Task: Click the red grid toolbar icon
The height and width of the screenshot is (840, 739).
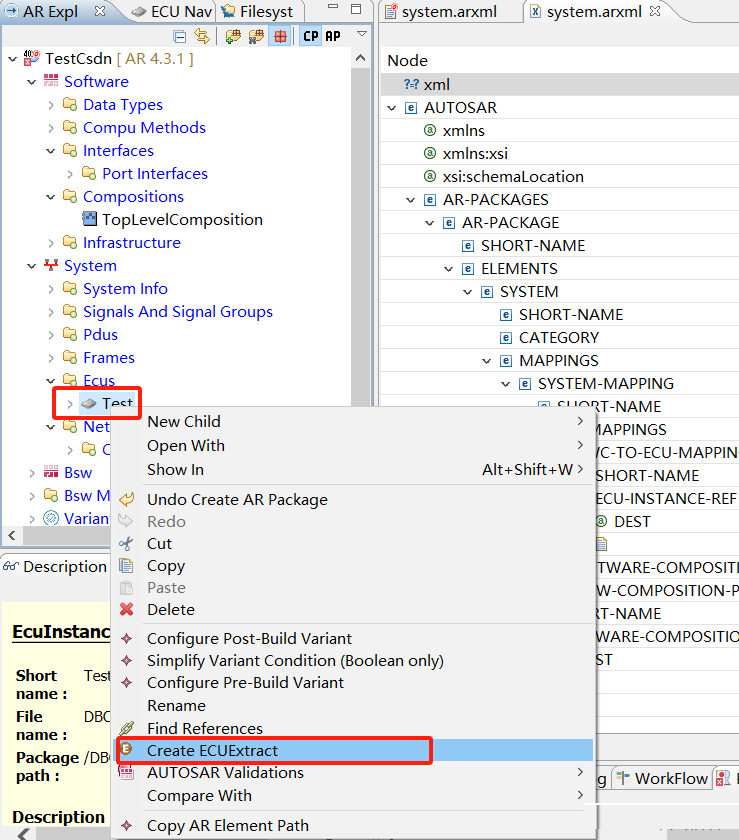Action: tap(282, 36)
